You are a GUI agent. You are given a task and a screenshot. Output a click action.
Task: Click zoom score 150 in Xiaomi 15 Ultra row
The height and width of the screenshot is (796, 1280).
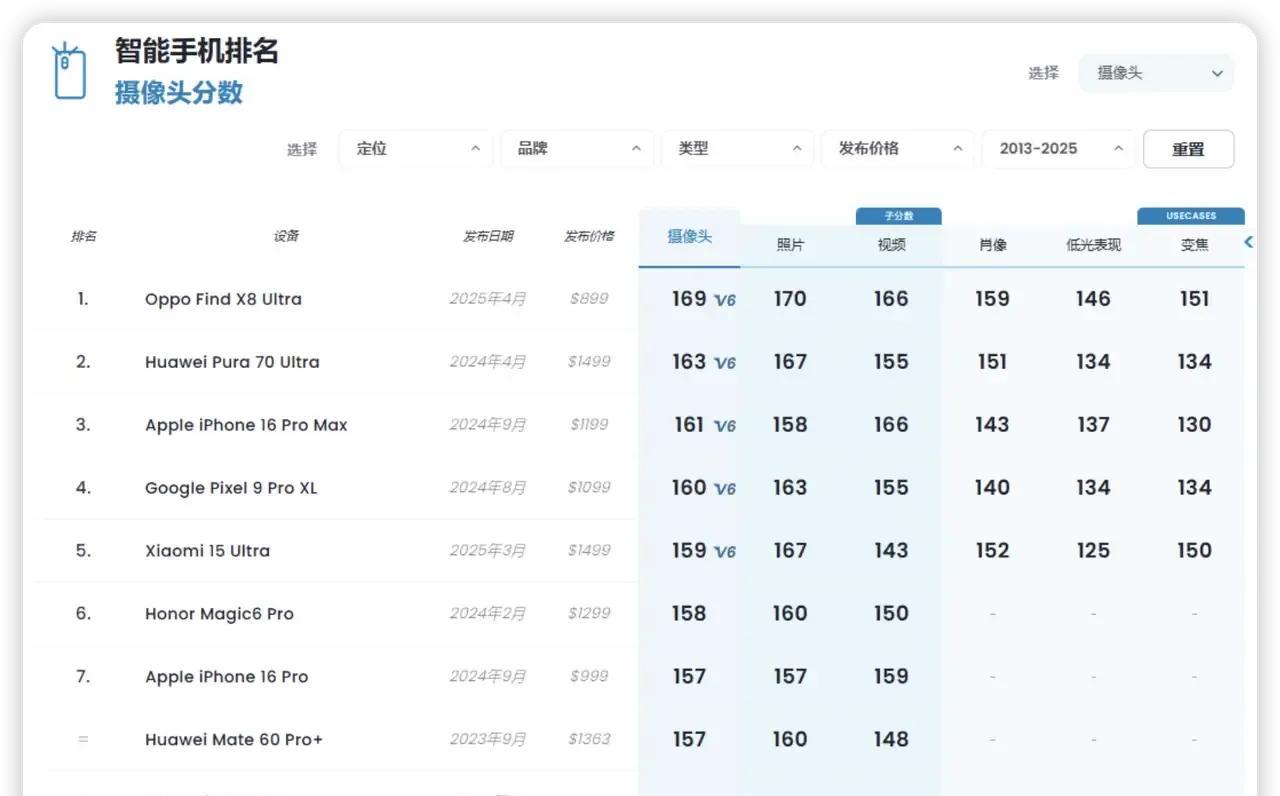point(1194,551)
